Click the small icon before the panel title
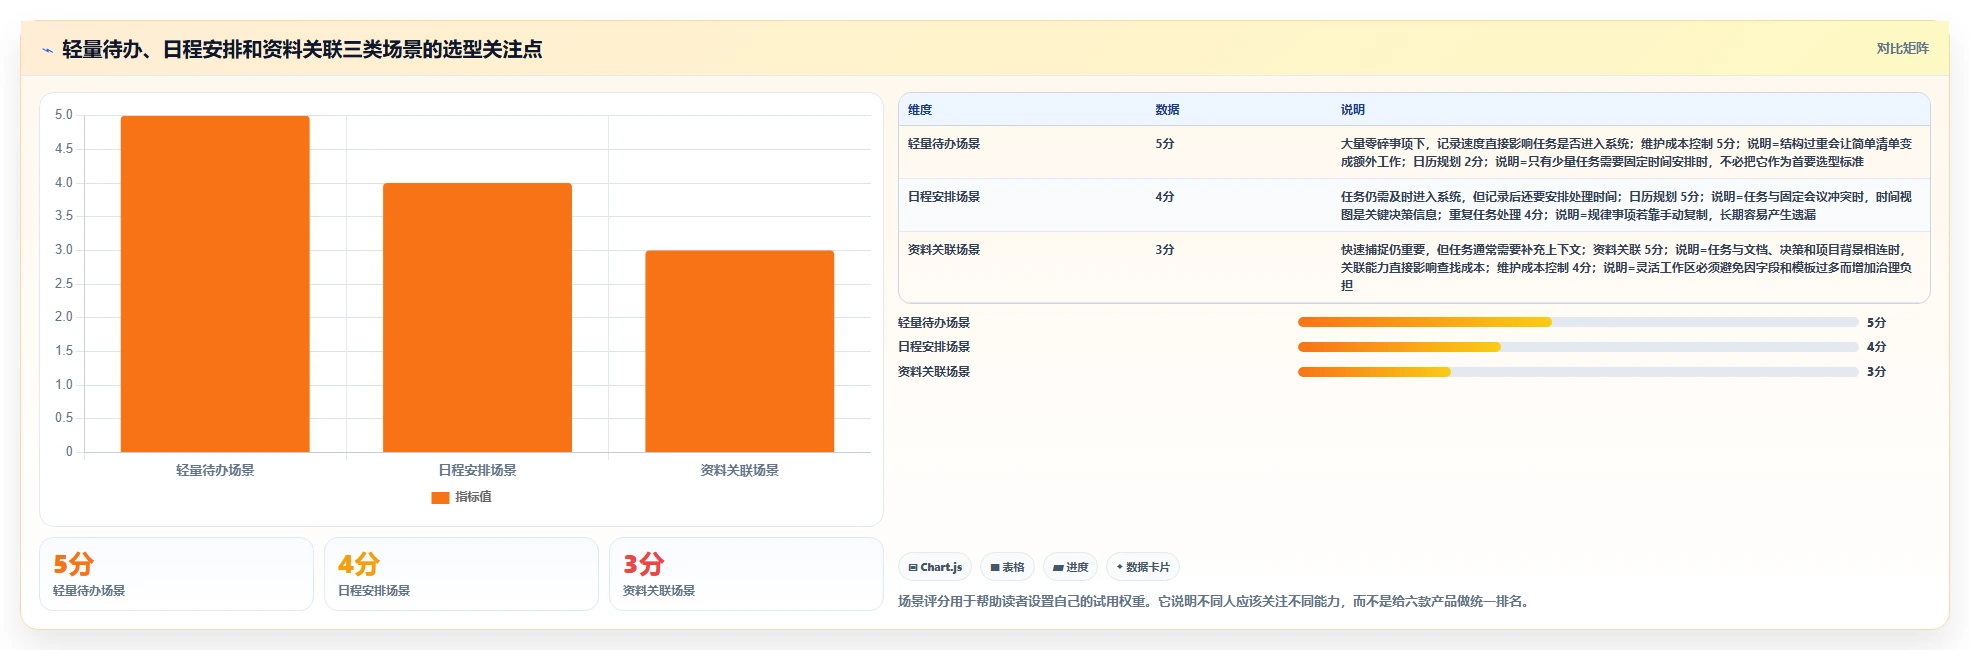The height and width of the screenshot is (650, 1970). [x=47, y=50]
